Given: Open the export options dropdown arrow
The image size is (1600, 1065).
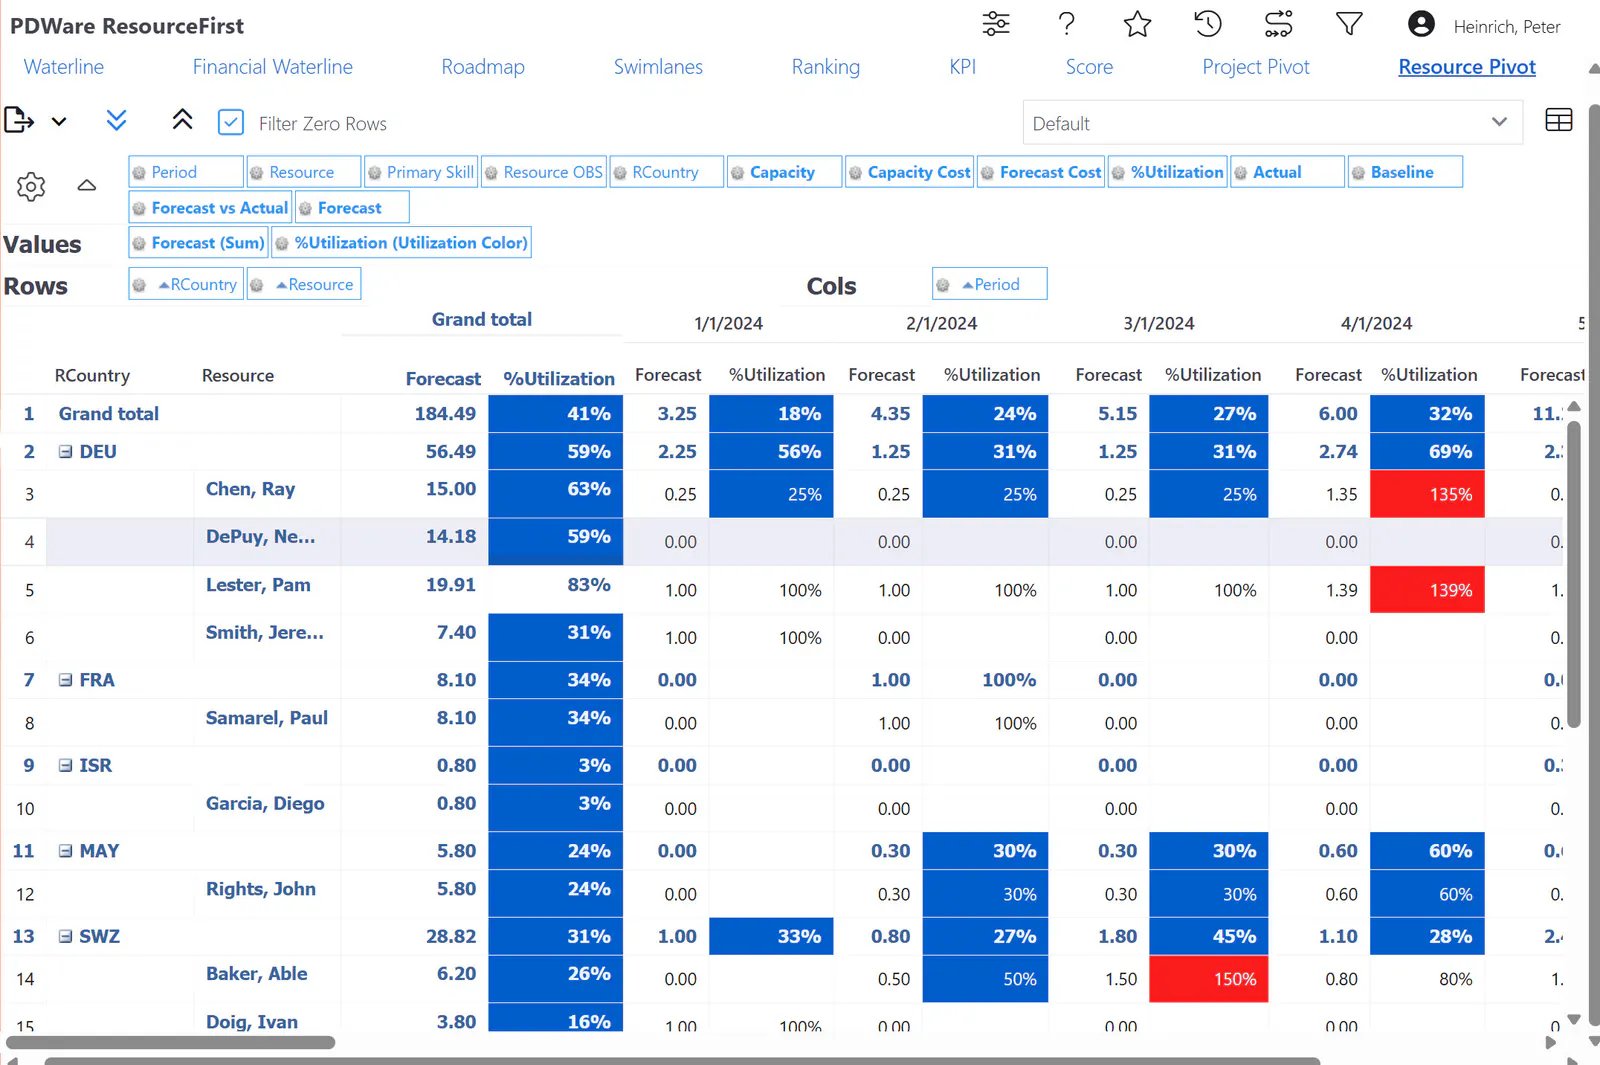Looking at the screenshot, I should click(x=59, y=122).
